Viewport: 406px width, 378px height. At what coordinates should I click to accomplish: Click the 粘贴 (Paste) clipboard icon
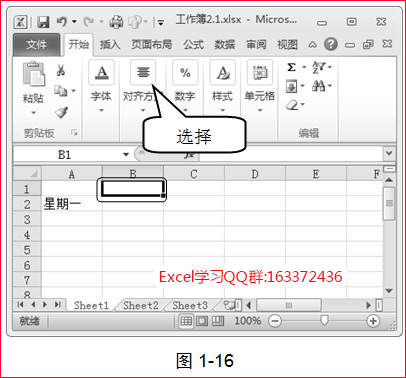coord(33,74)
